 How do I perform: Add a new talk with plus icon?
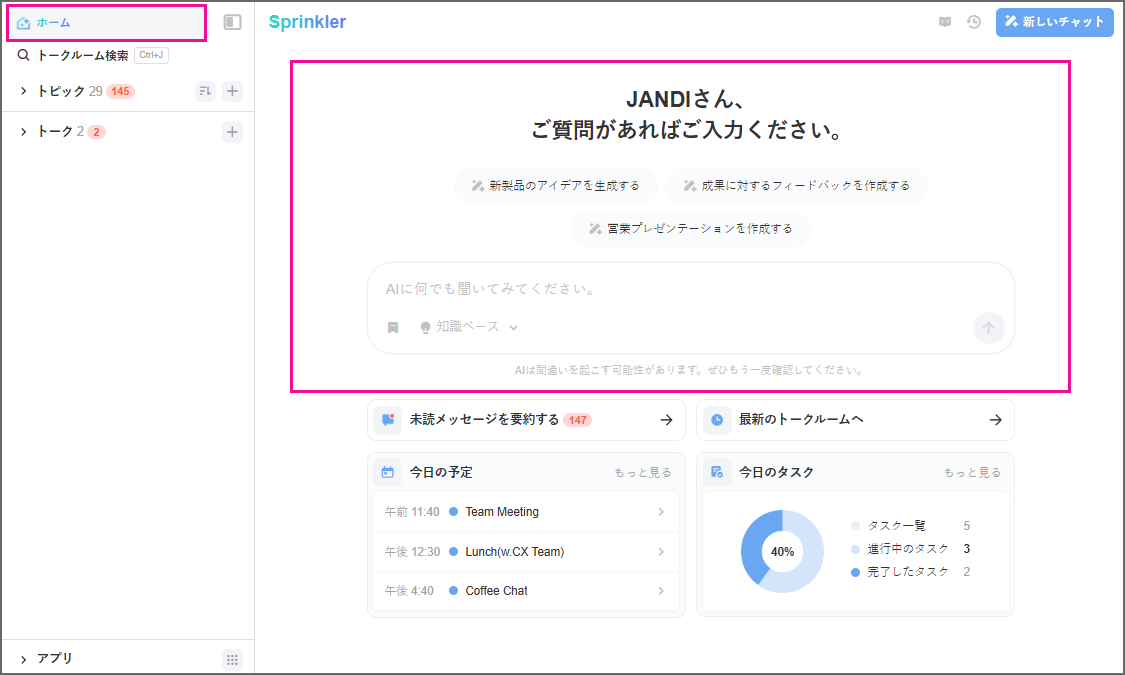(232, 132)
